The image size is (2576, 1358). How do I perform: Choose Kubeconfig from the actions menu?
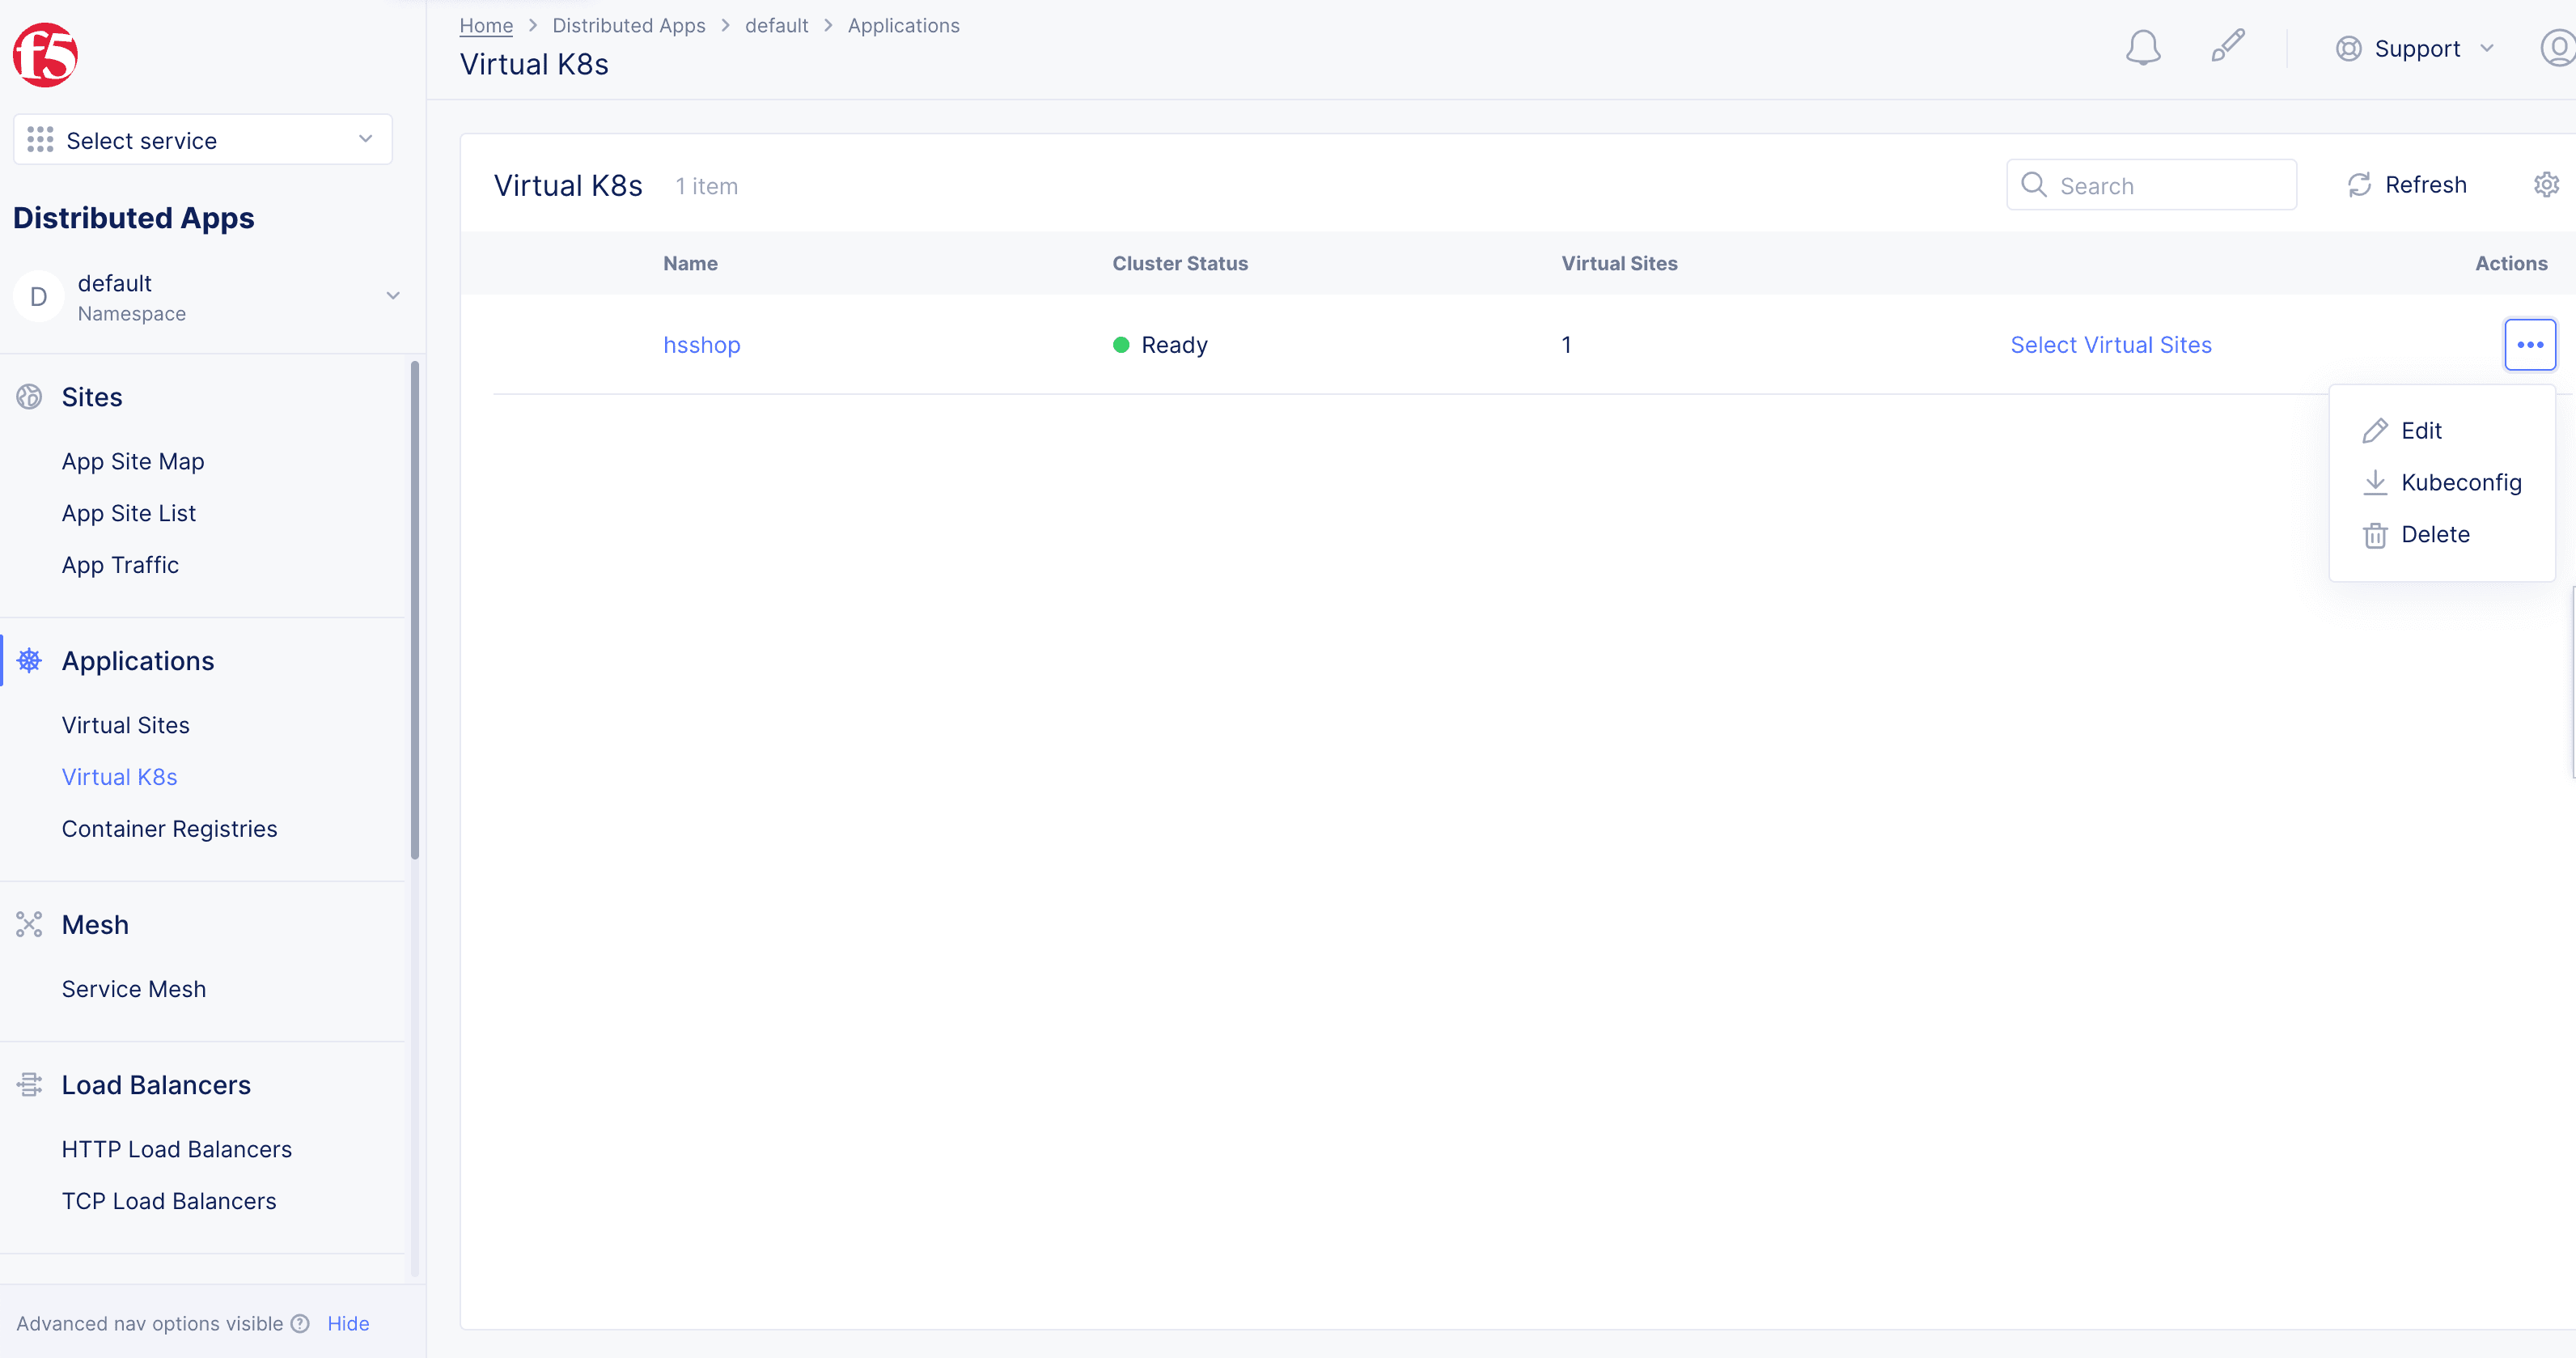pyautogui.click(x=2460, y=483)
